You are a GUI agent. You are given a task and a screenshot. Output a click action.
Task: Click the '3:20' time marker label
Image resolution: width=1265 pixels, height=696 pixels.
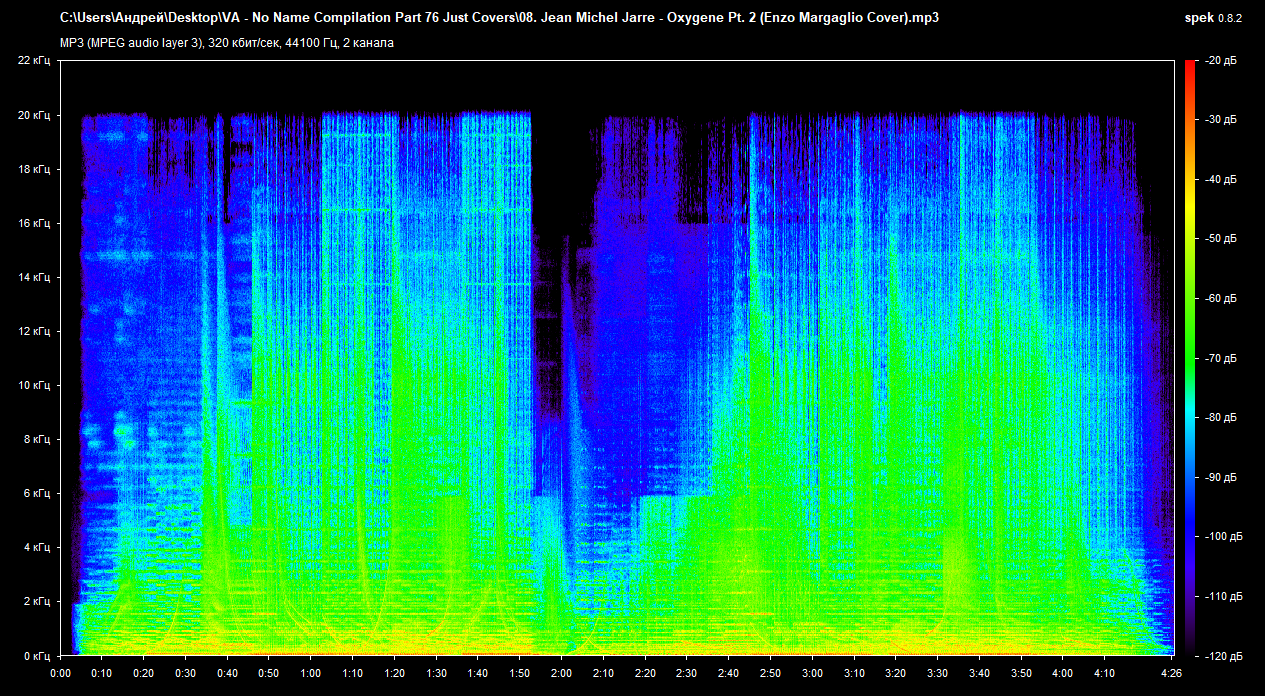(897, 673)
